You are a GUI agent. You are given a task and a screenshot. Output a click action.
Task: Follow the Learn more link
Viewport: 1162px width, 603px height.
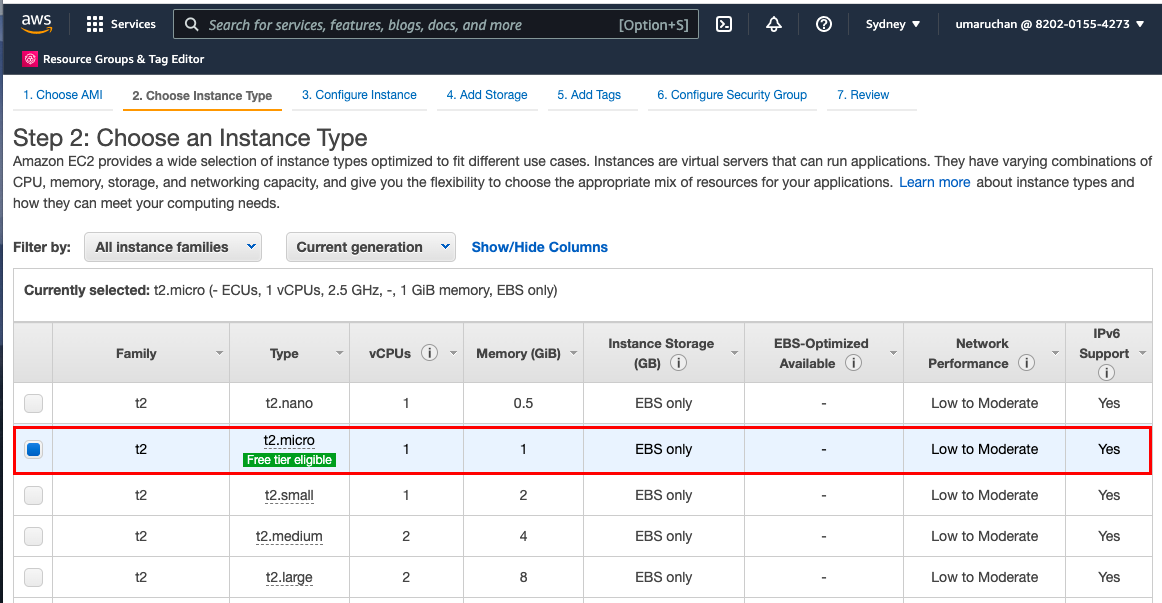click(934, 182)
